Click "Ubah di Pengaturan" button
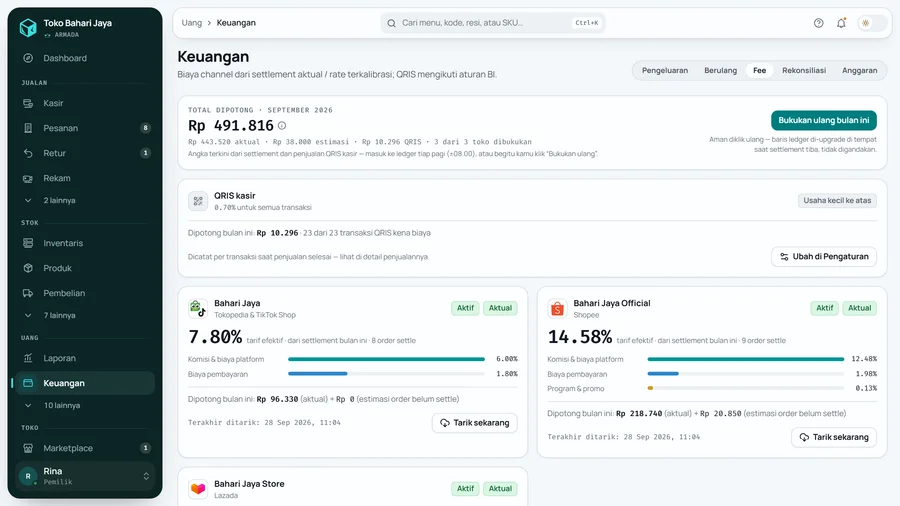This screenshot has width=900, height=506. pyautogui.click(x=824, y=257)
